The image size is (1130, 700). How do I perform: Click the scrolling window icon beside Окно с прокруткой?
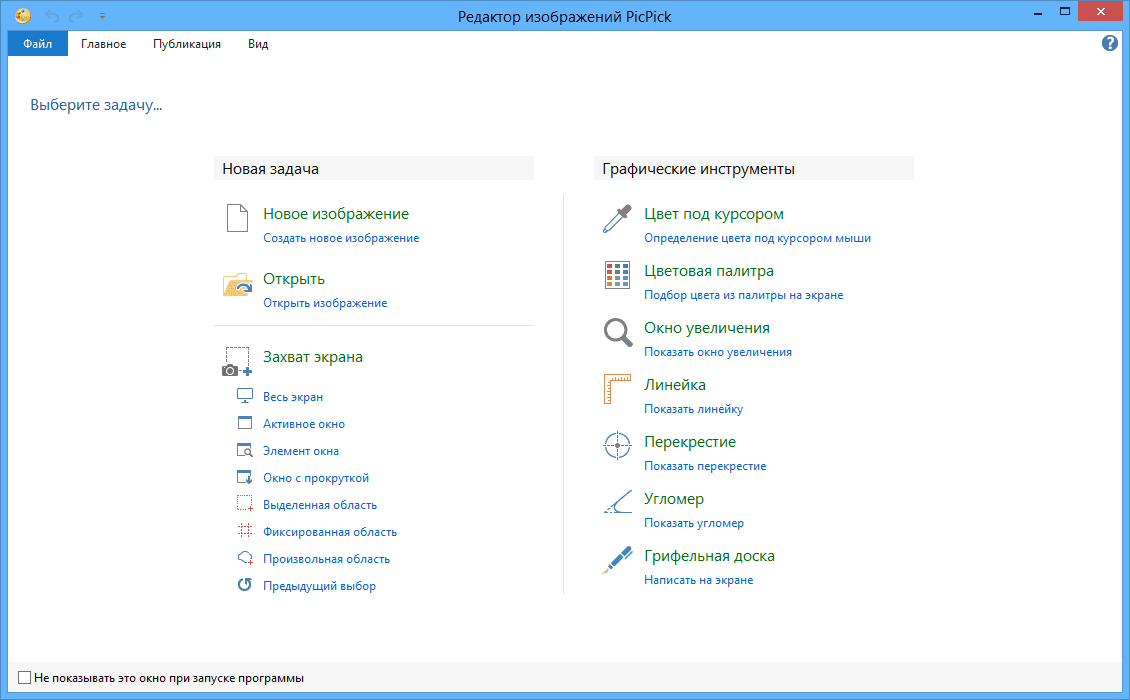(x=245, y=477)
